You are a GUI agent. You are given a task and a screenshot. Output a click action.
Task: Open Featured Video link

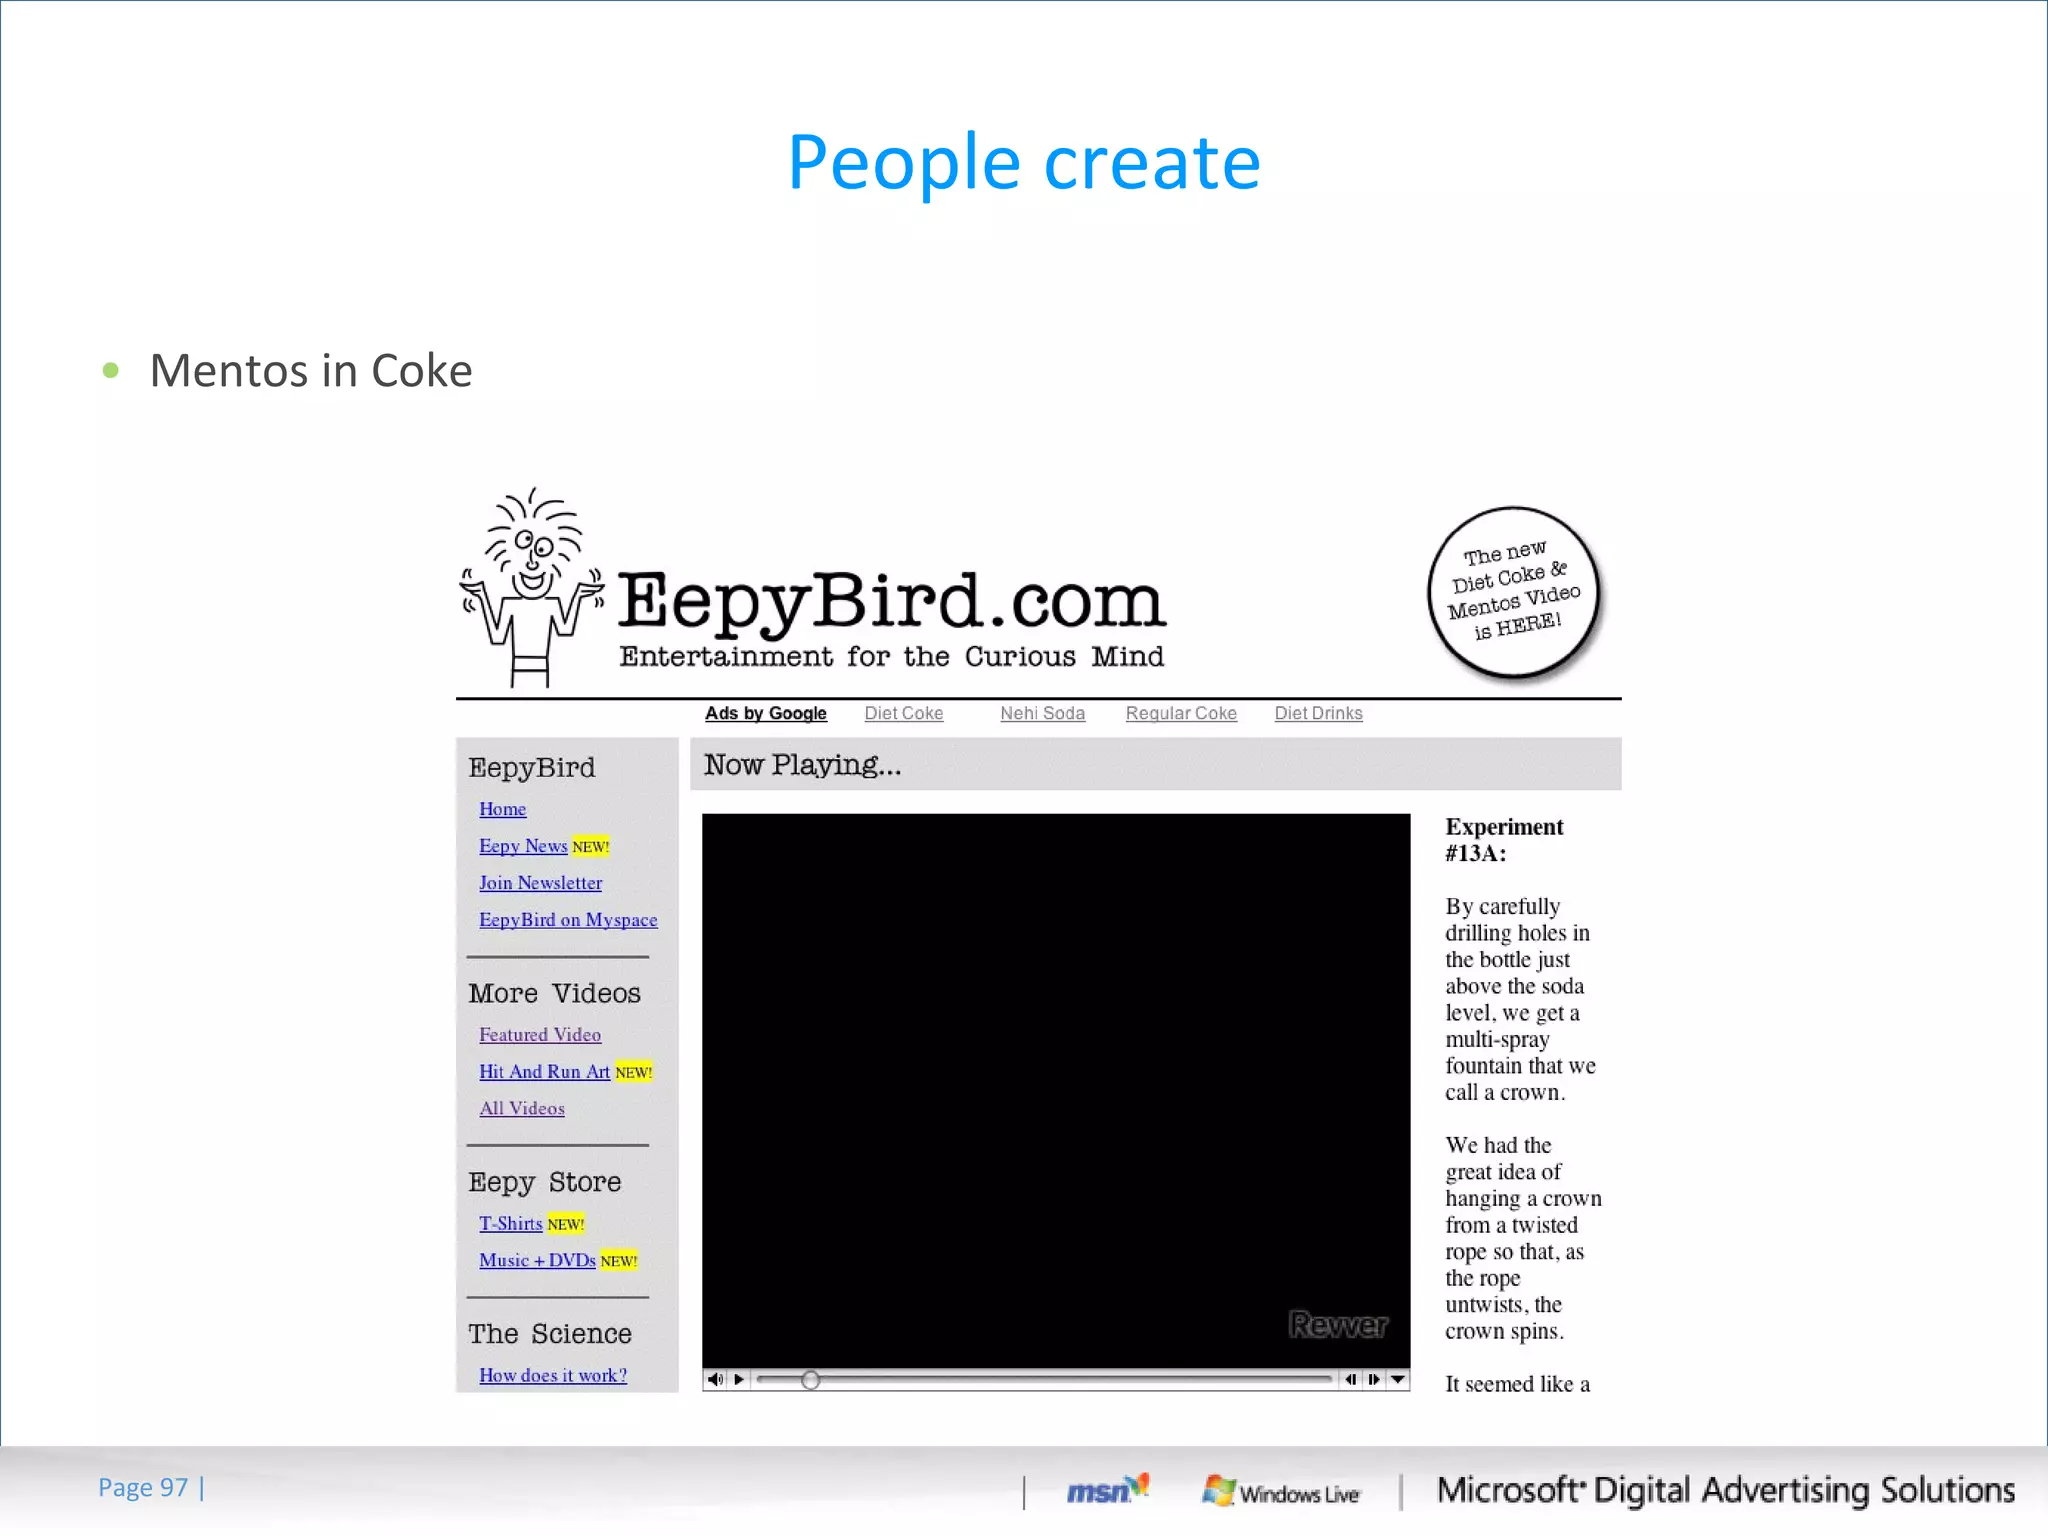click(540, 1035)
